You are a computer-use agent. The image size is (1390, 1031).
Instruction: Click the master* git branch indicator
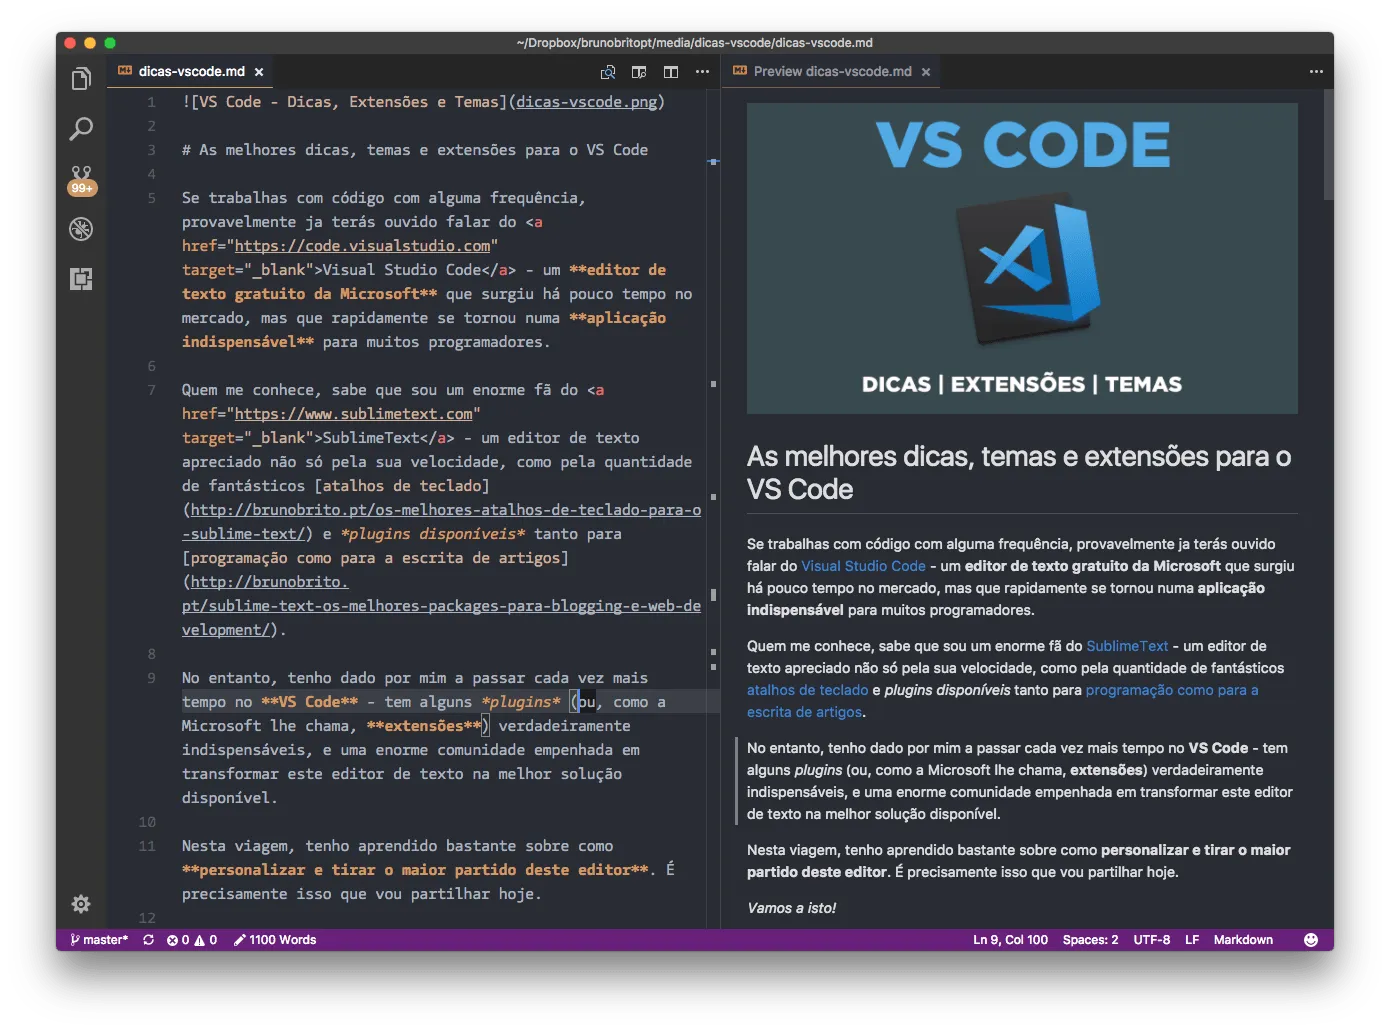[x=99, y=940]
